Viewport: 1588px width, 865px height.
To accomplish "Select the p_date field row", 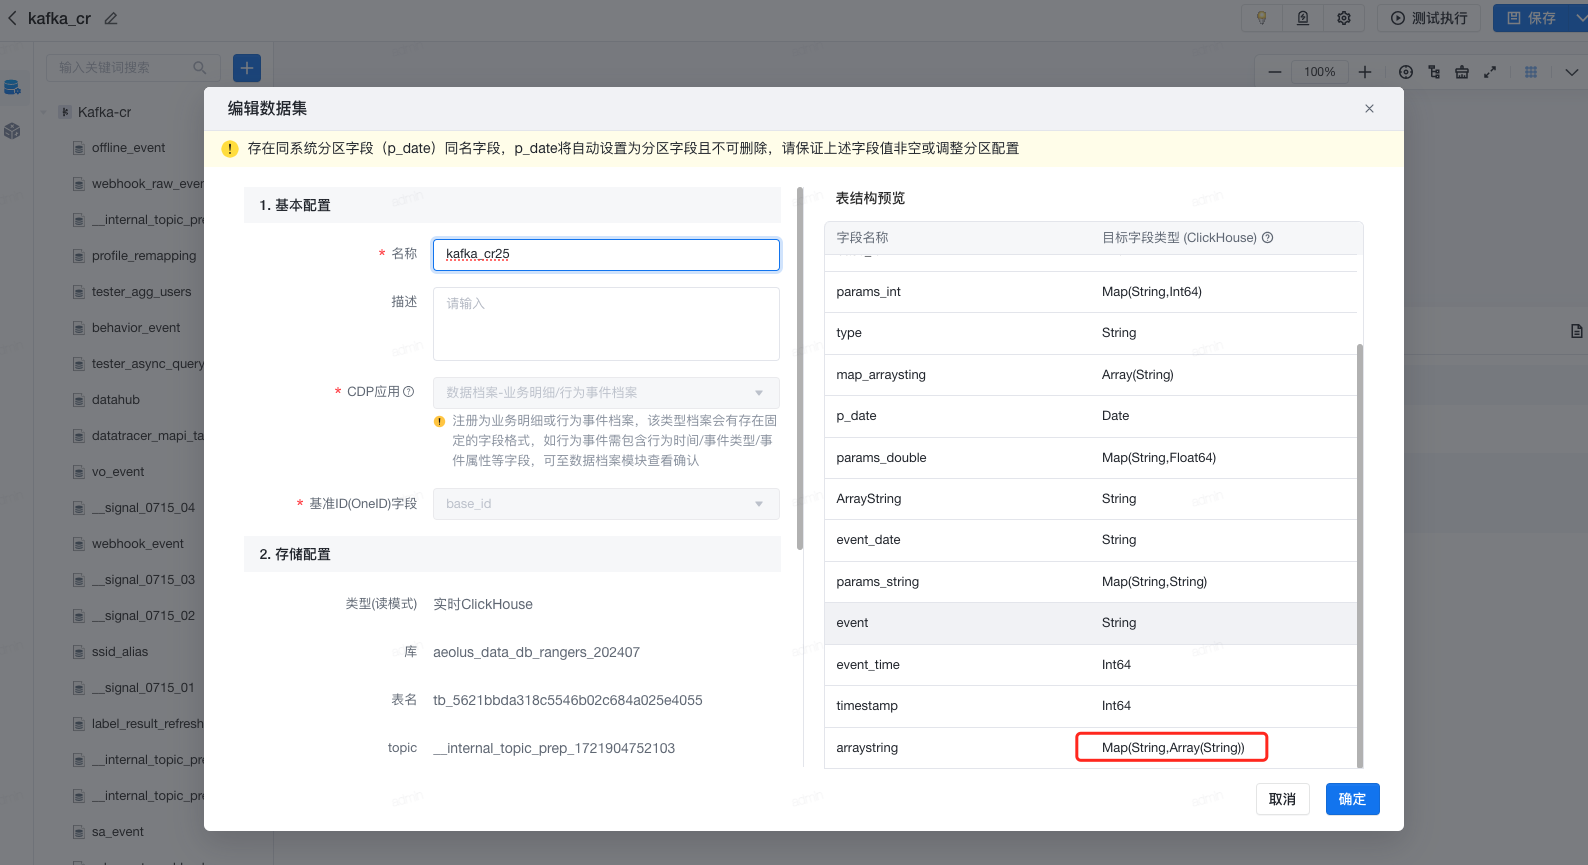I will 1090,416.
